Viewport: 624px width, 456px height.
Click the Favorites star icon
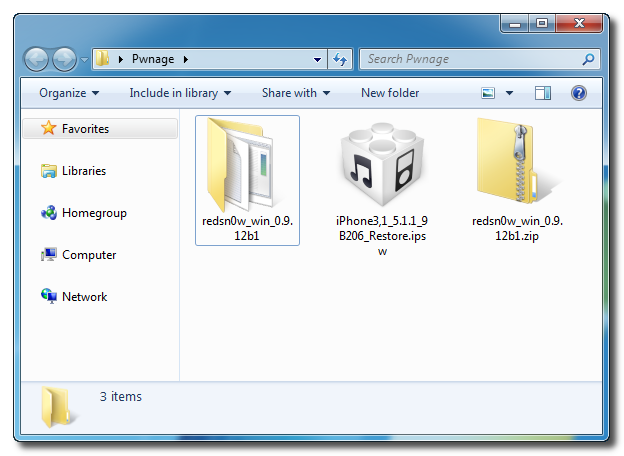[49, 128]
